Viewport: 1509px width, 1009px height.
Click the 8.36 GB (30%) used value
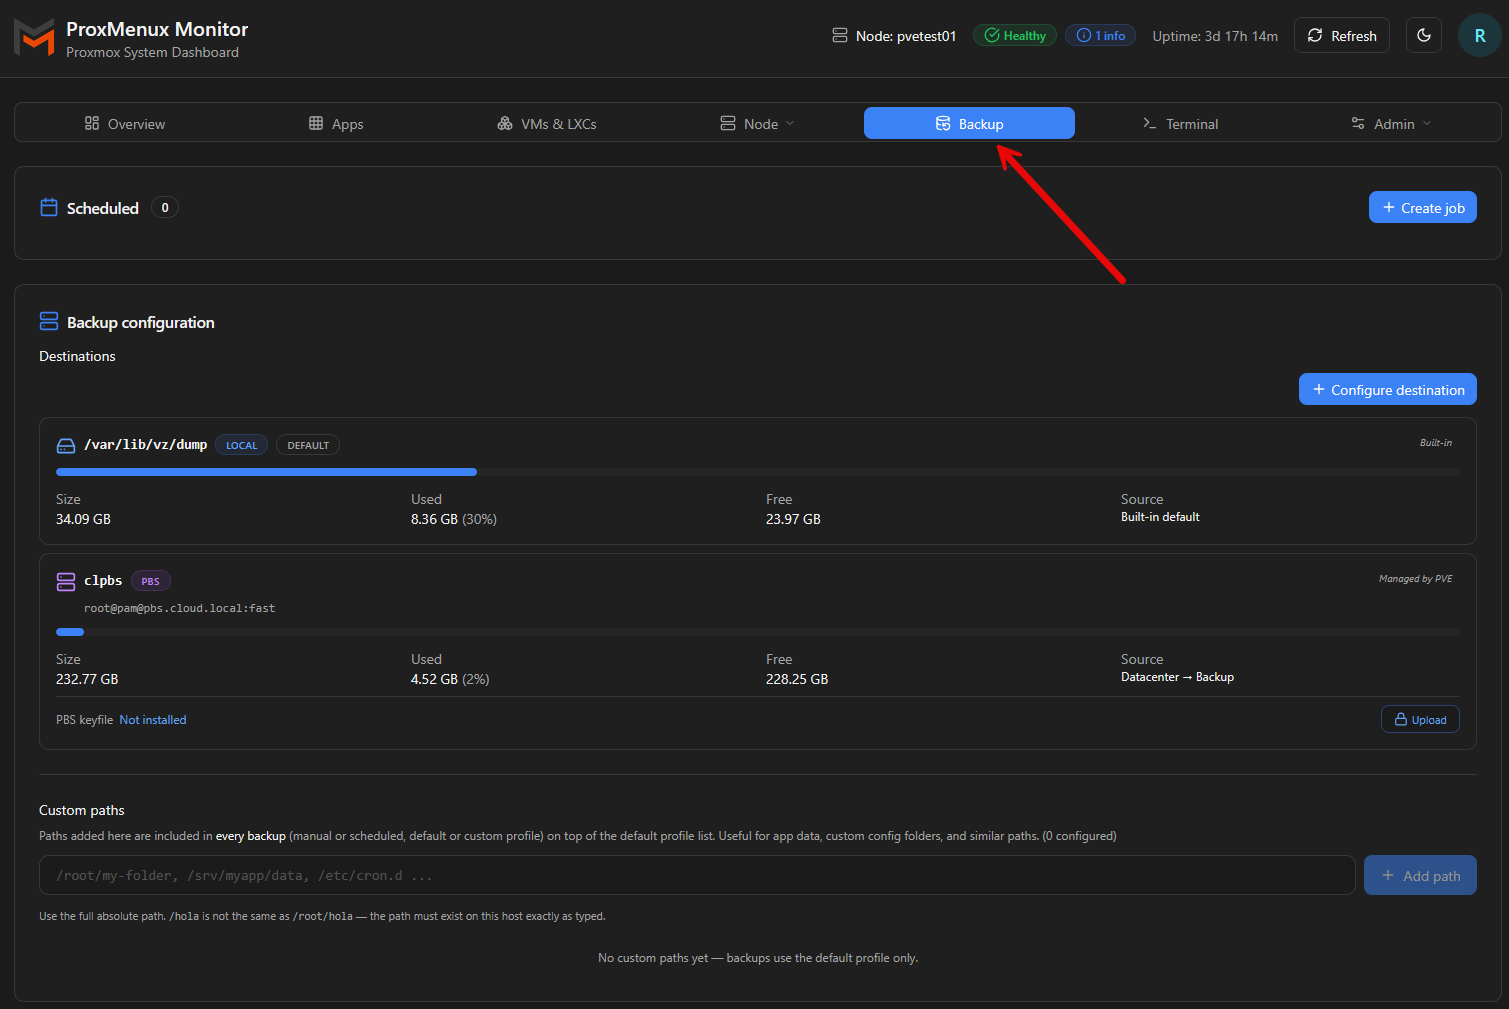454,519
